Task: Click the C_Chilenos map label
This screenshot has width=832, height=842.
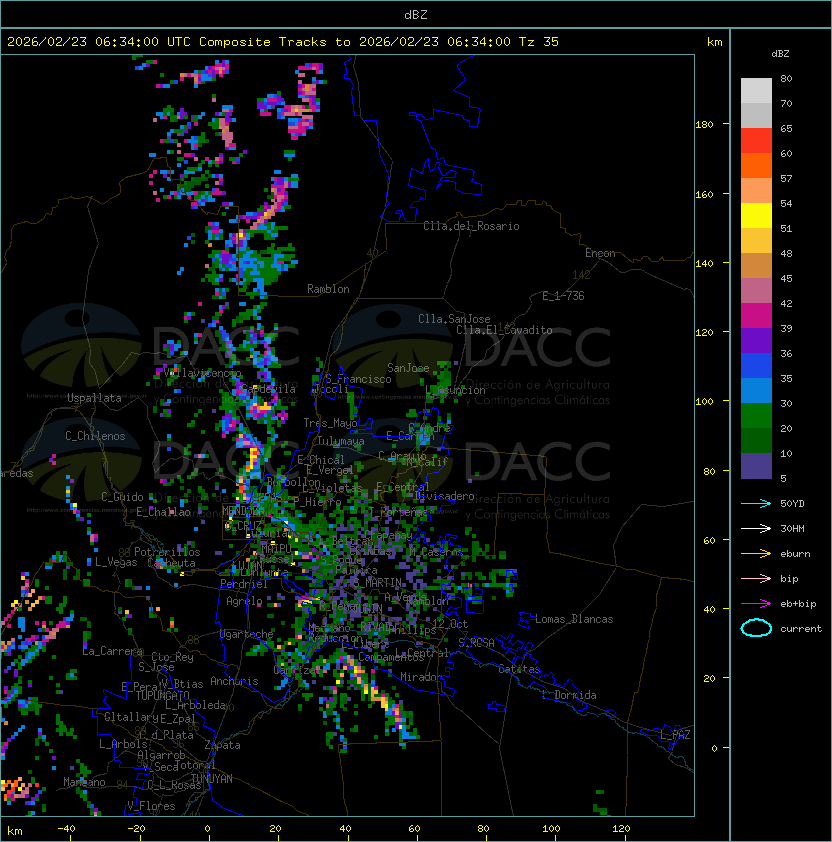Action: [95, 436]
